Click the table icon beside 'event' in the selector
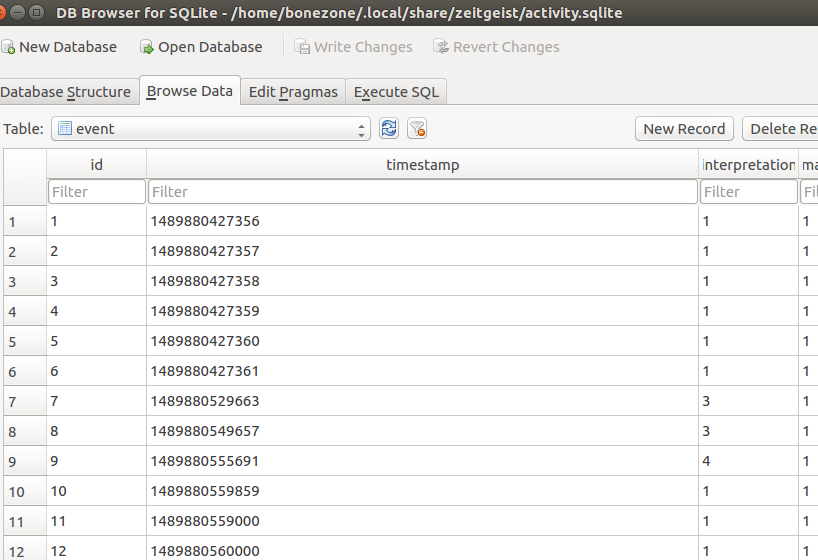Screen dimensions: 818x560 point(65,128)
